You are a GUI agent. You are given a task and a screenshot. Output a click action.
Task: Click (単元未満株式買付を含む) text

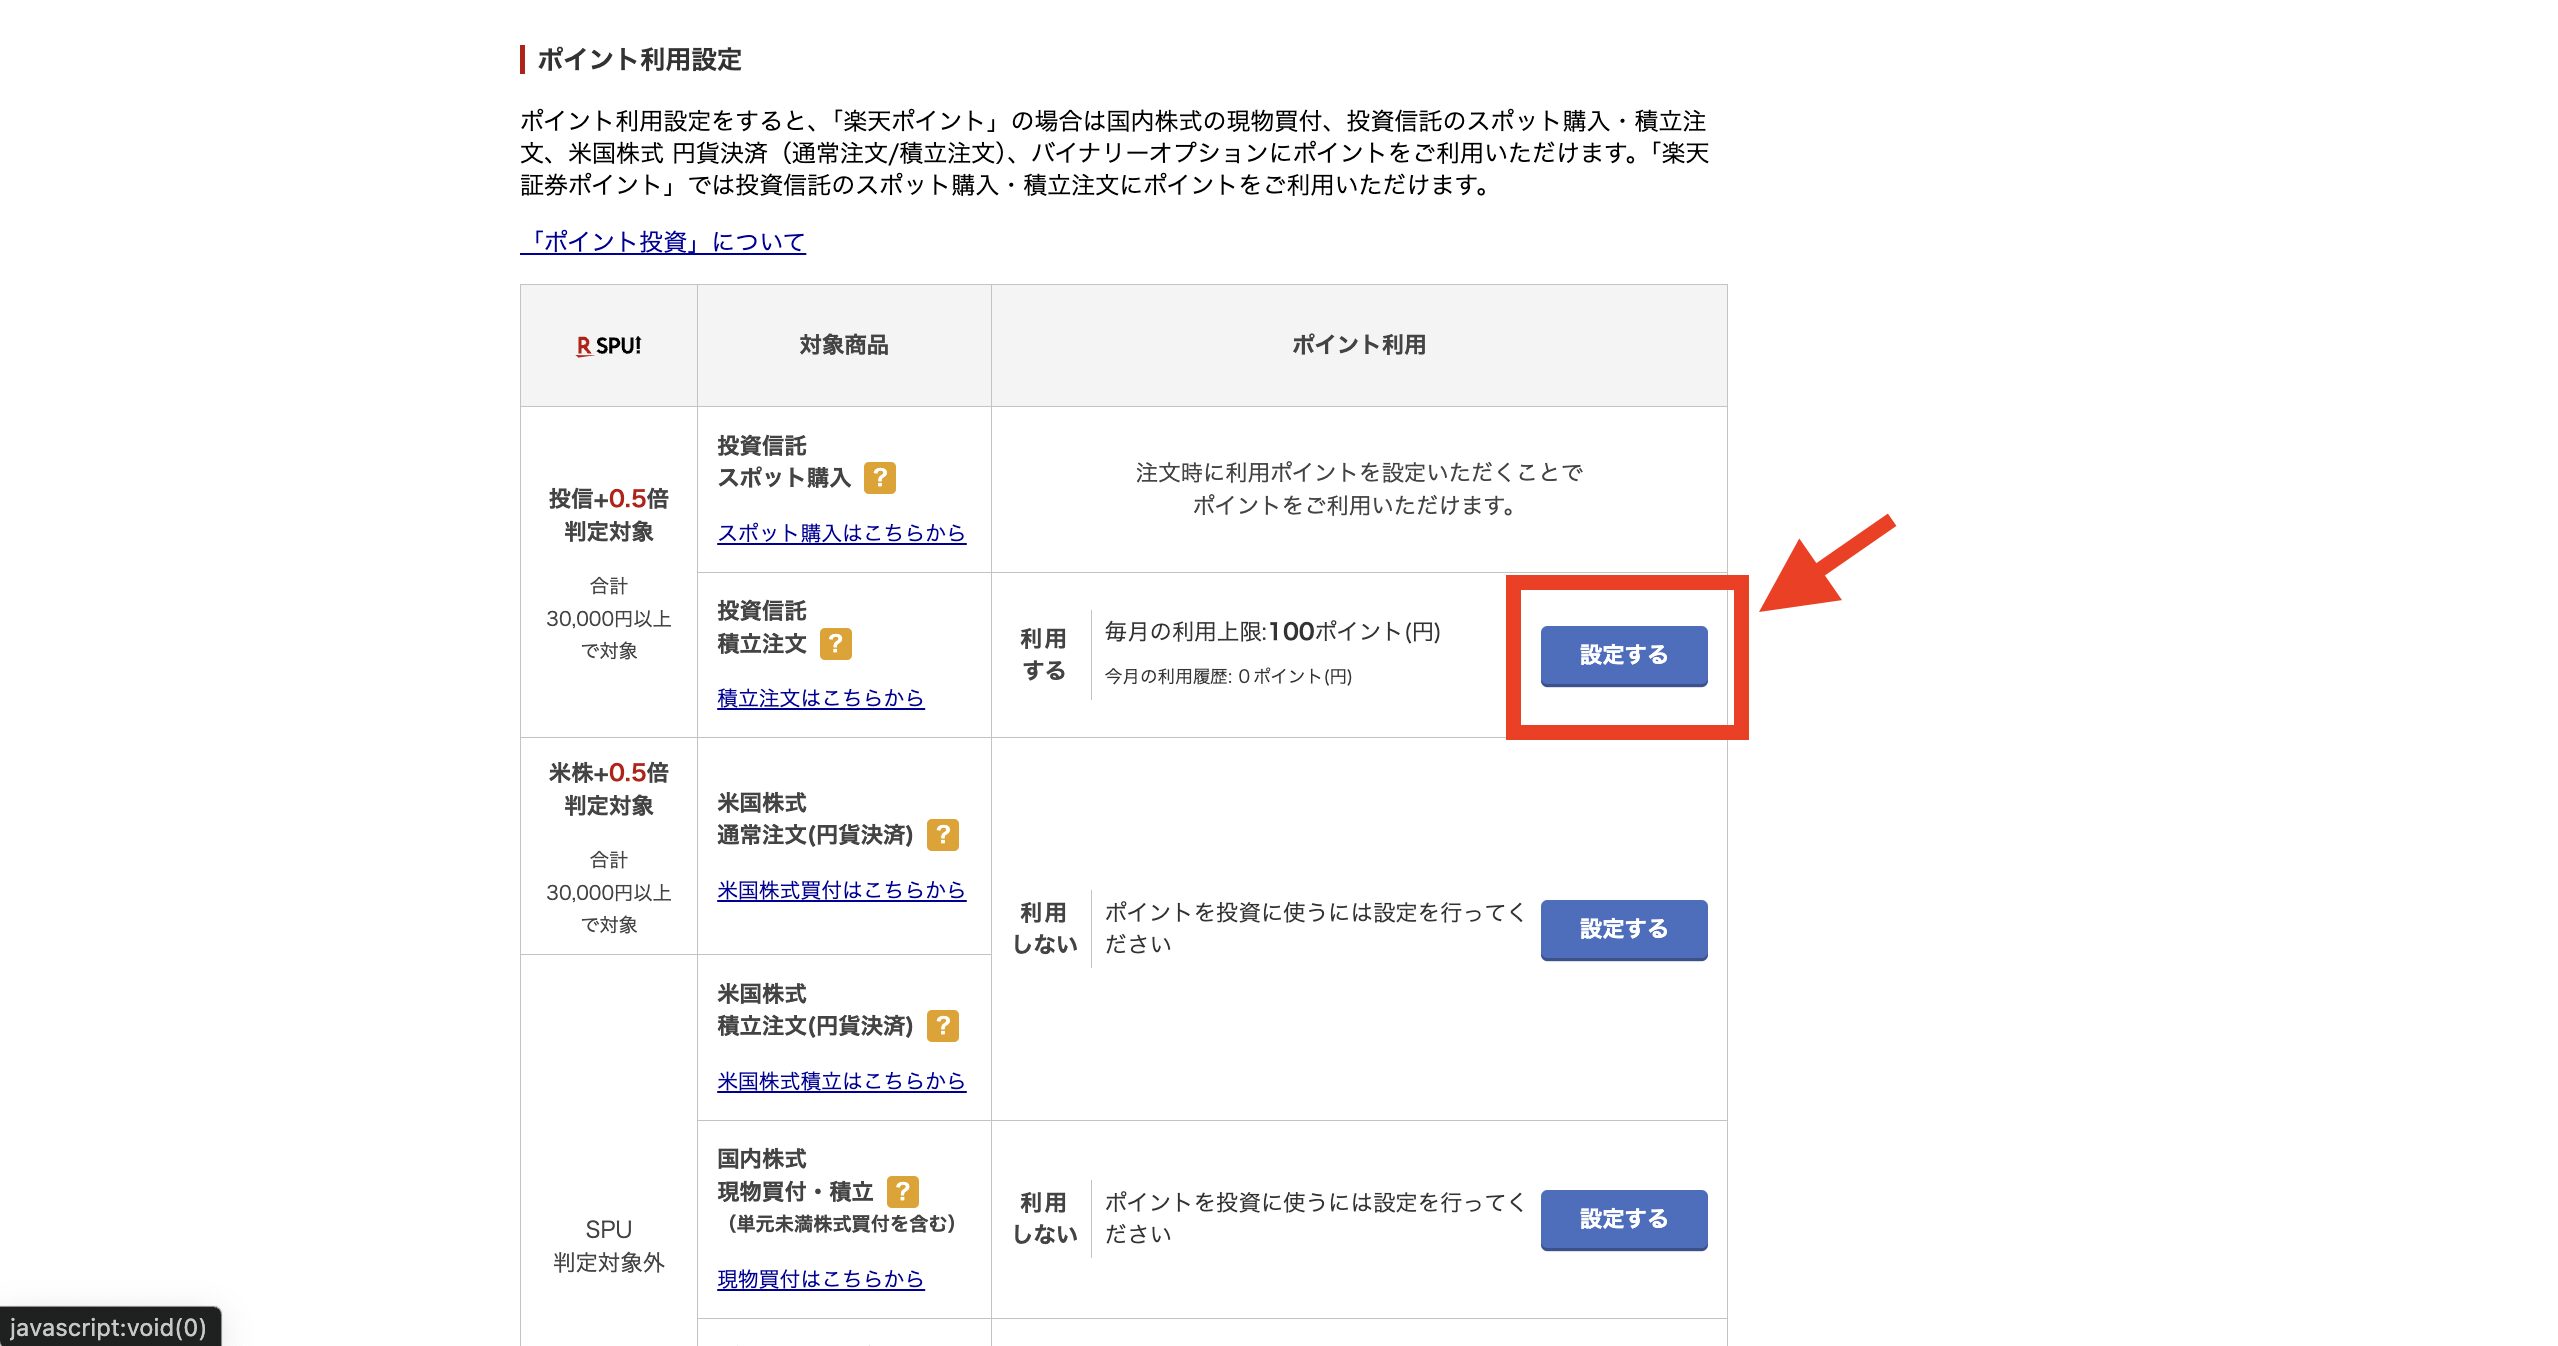[841, 1224]
